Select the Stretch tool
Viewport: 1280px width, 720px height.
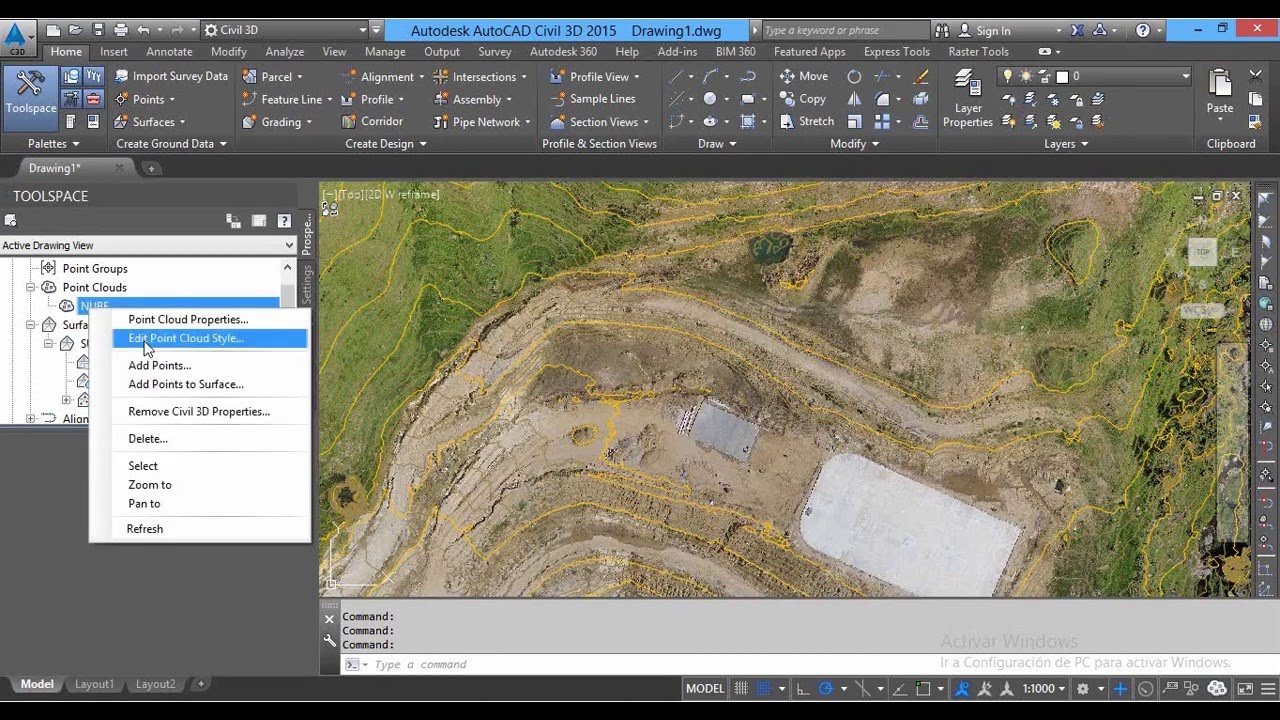(x=806, y=121)
